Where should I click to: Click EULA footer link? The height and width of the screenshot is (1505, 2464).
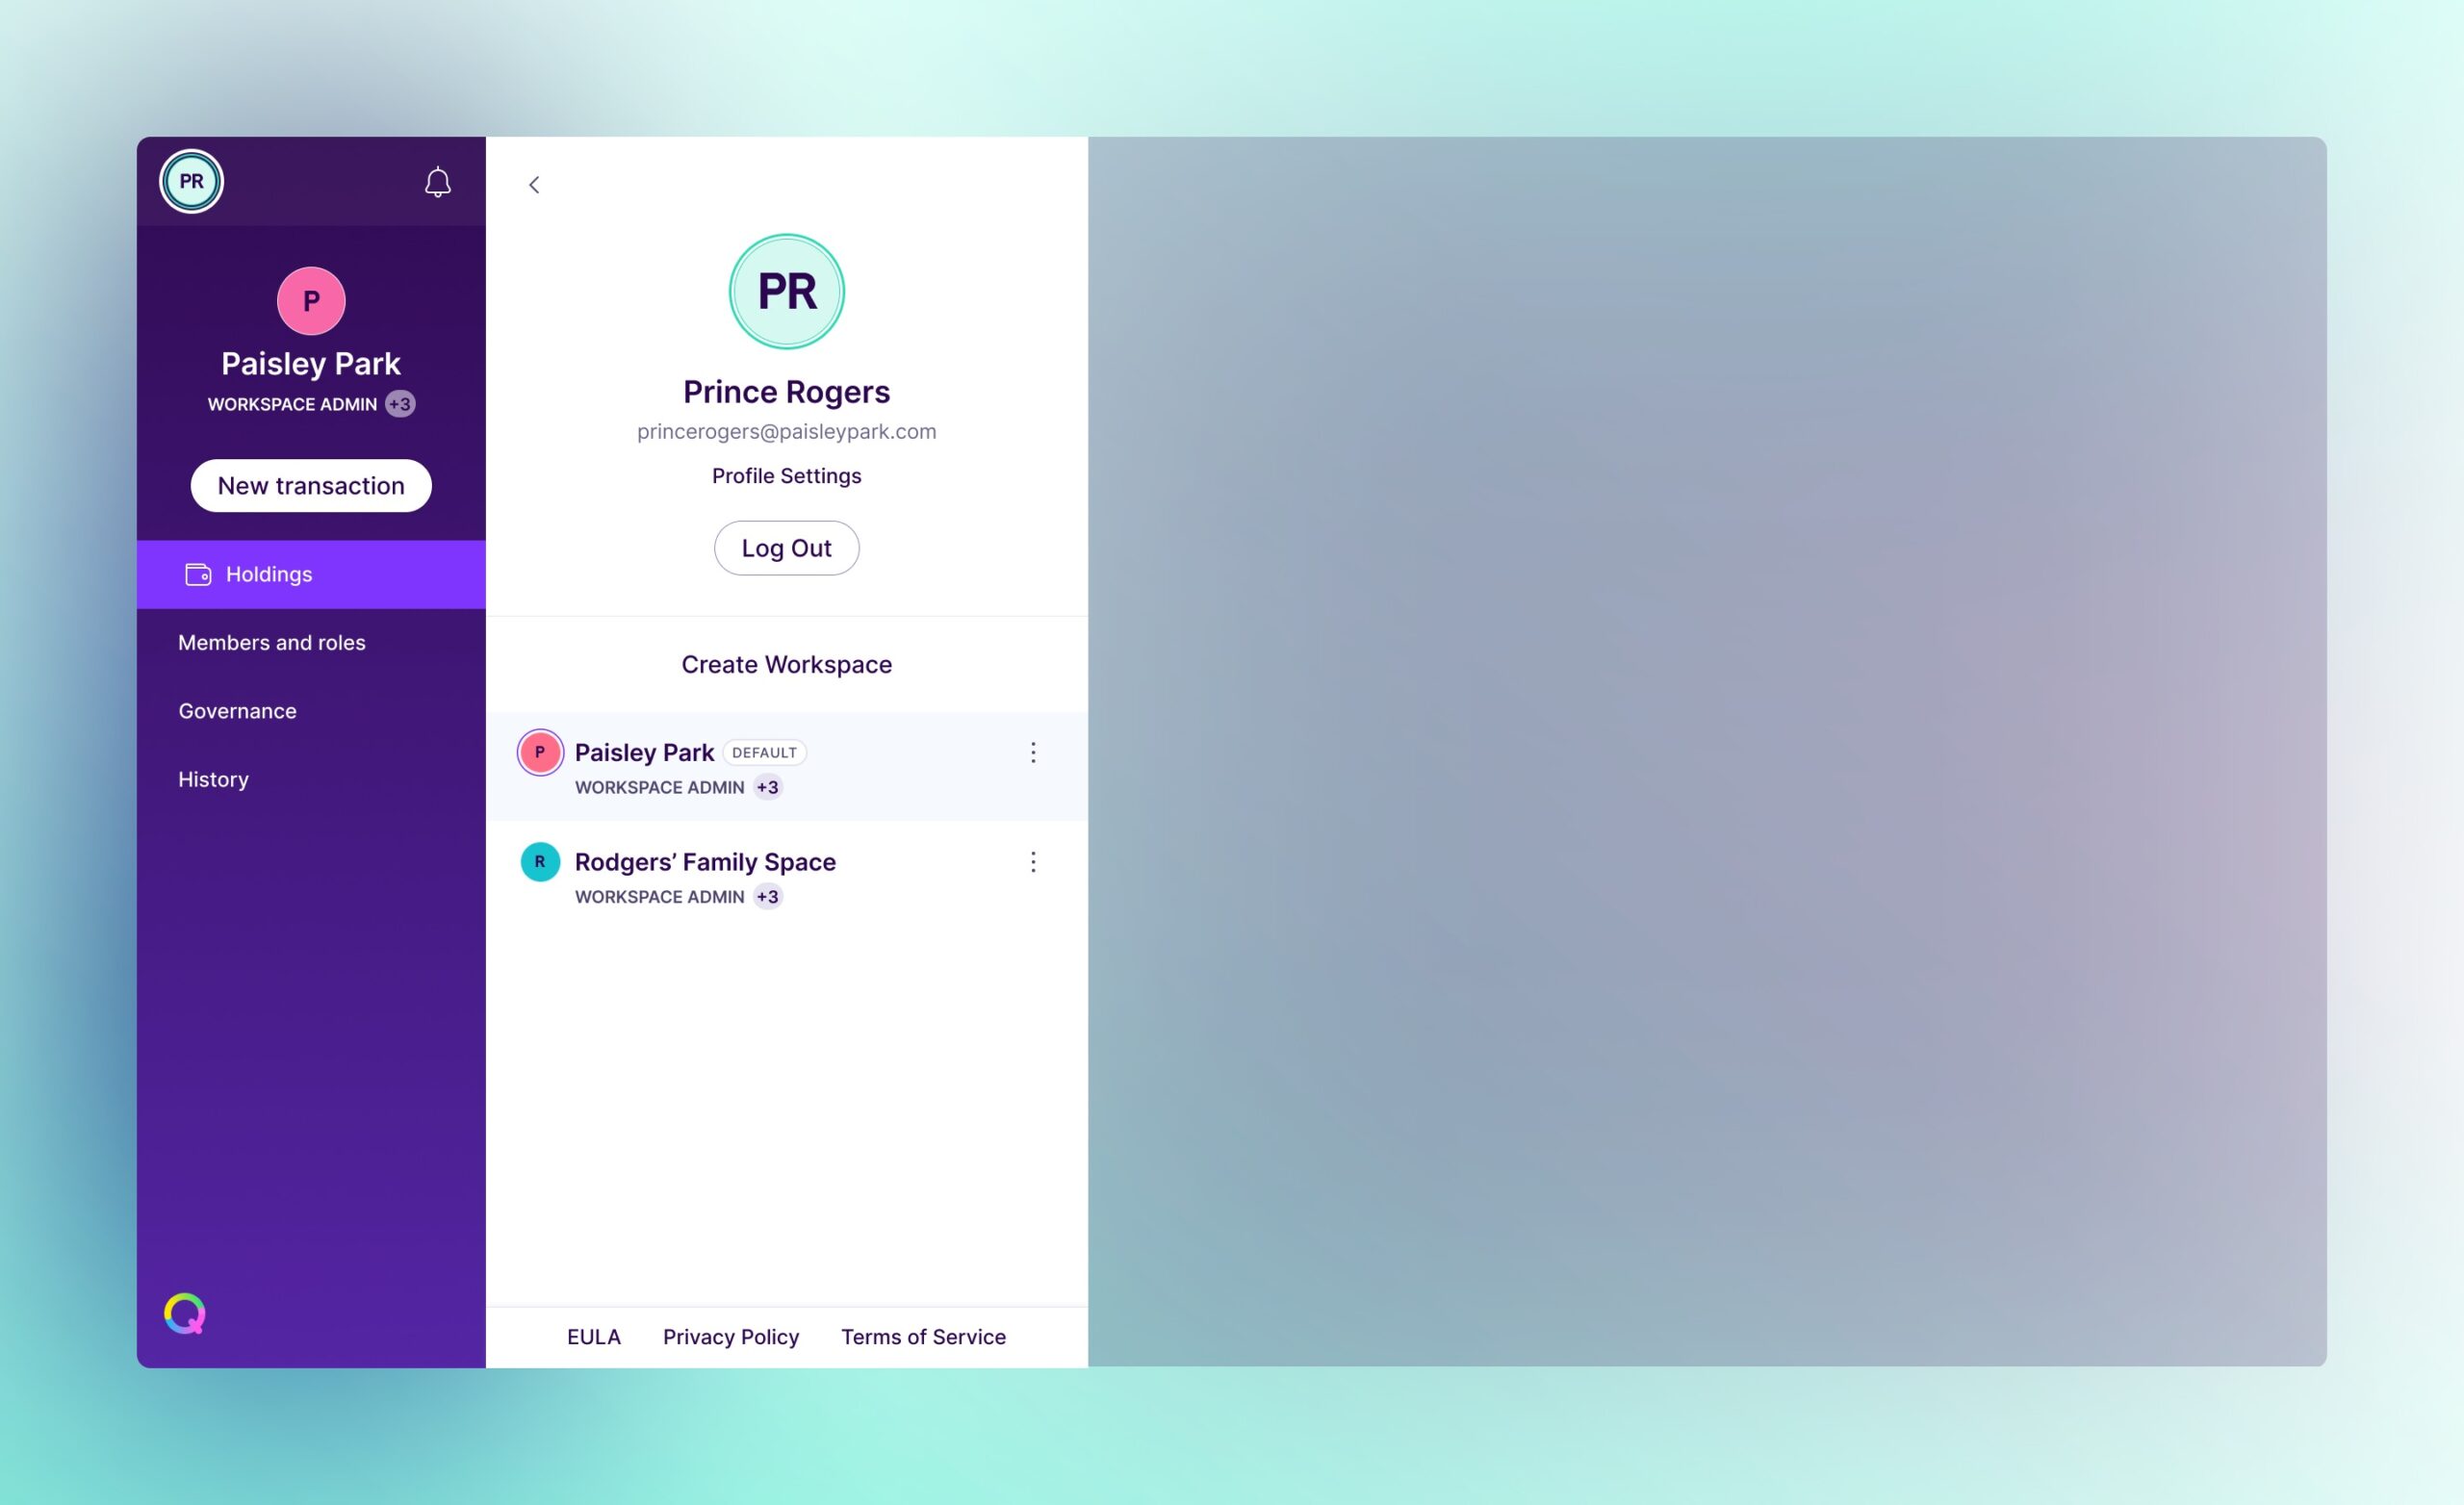[595, 1335]
